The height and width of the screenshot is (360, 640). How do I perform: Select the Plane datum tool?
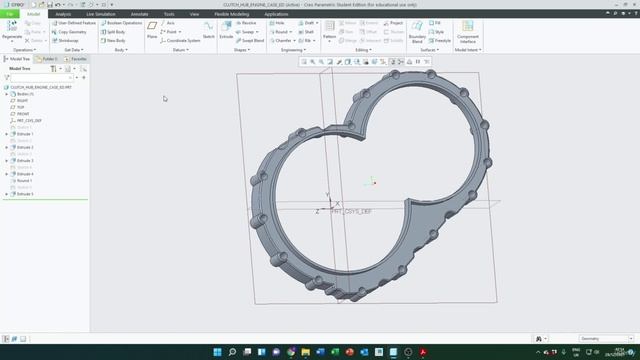click(152, 30)
